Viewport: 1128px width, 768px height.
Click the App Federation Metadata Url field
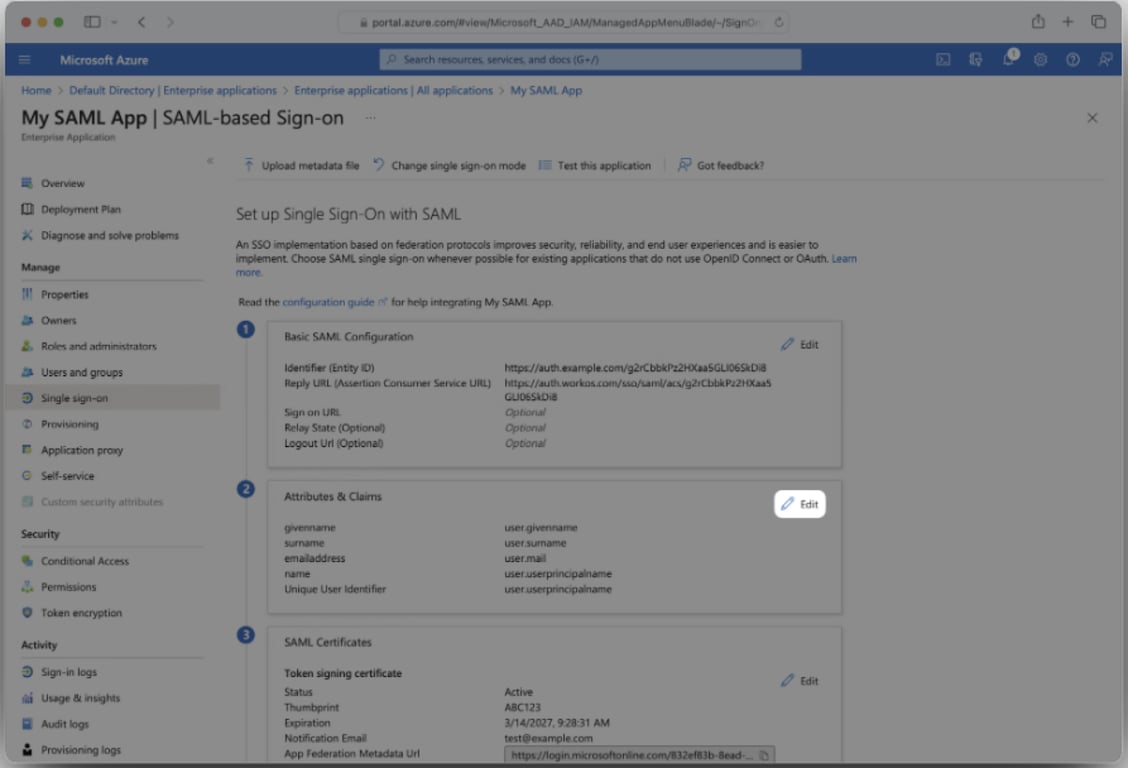coord(640,755)
